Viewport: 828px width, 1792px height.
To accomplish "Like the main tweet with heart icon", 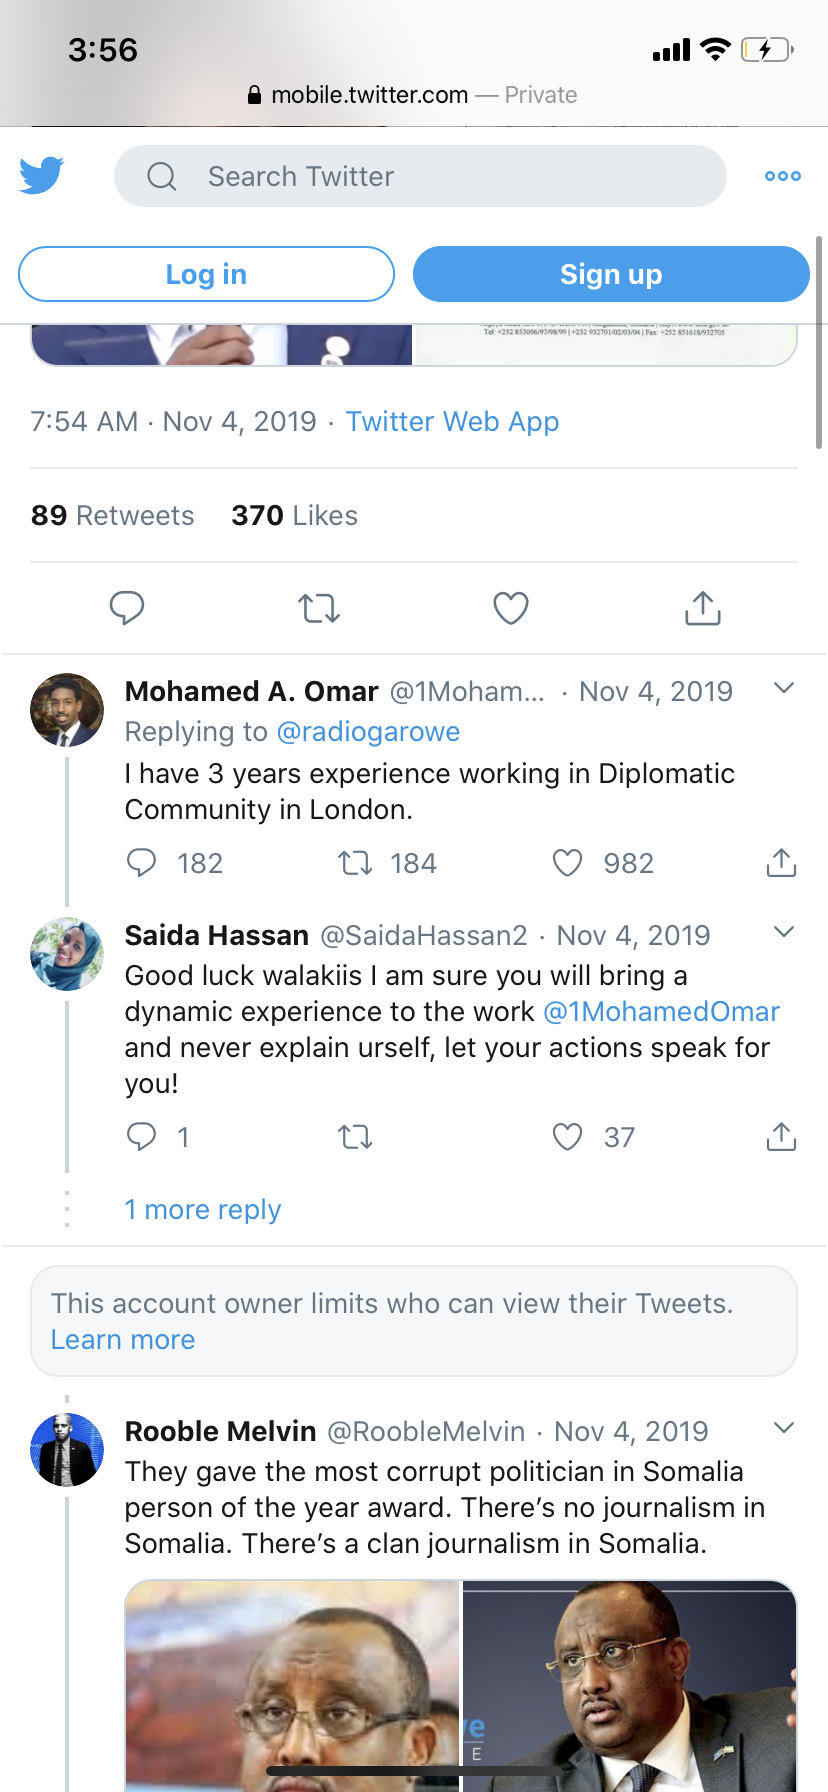I will (x=511, y=608).
